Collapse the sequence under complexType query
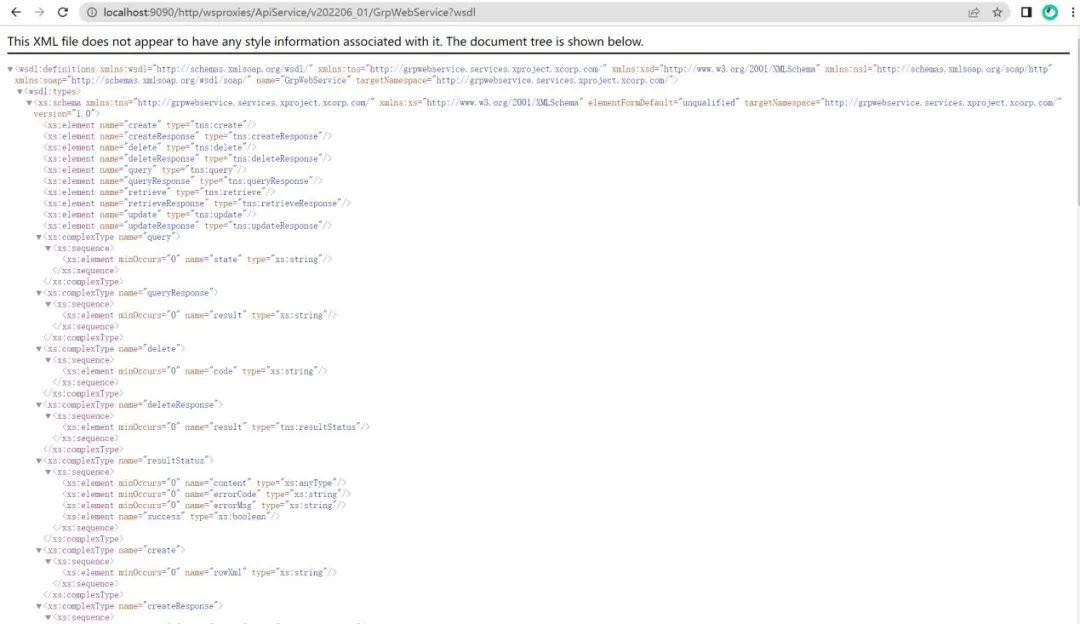 (48, 248)
